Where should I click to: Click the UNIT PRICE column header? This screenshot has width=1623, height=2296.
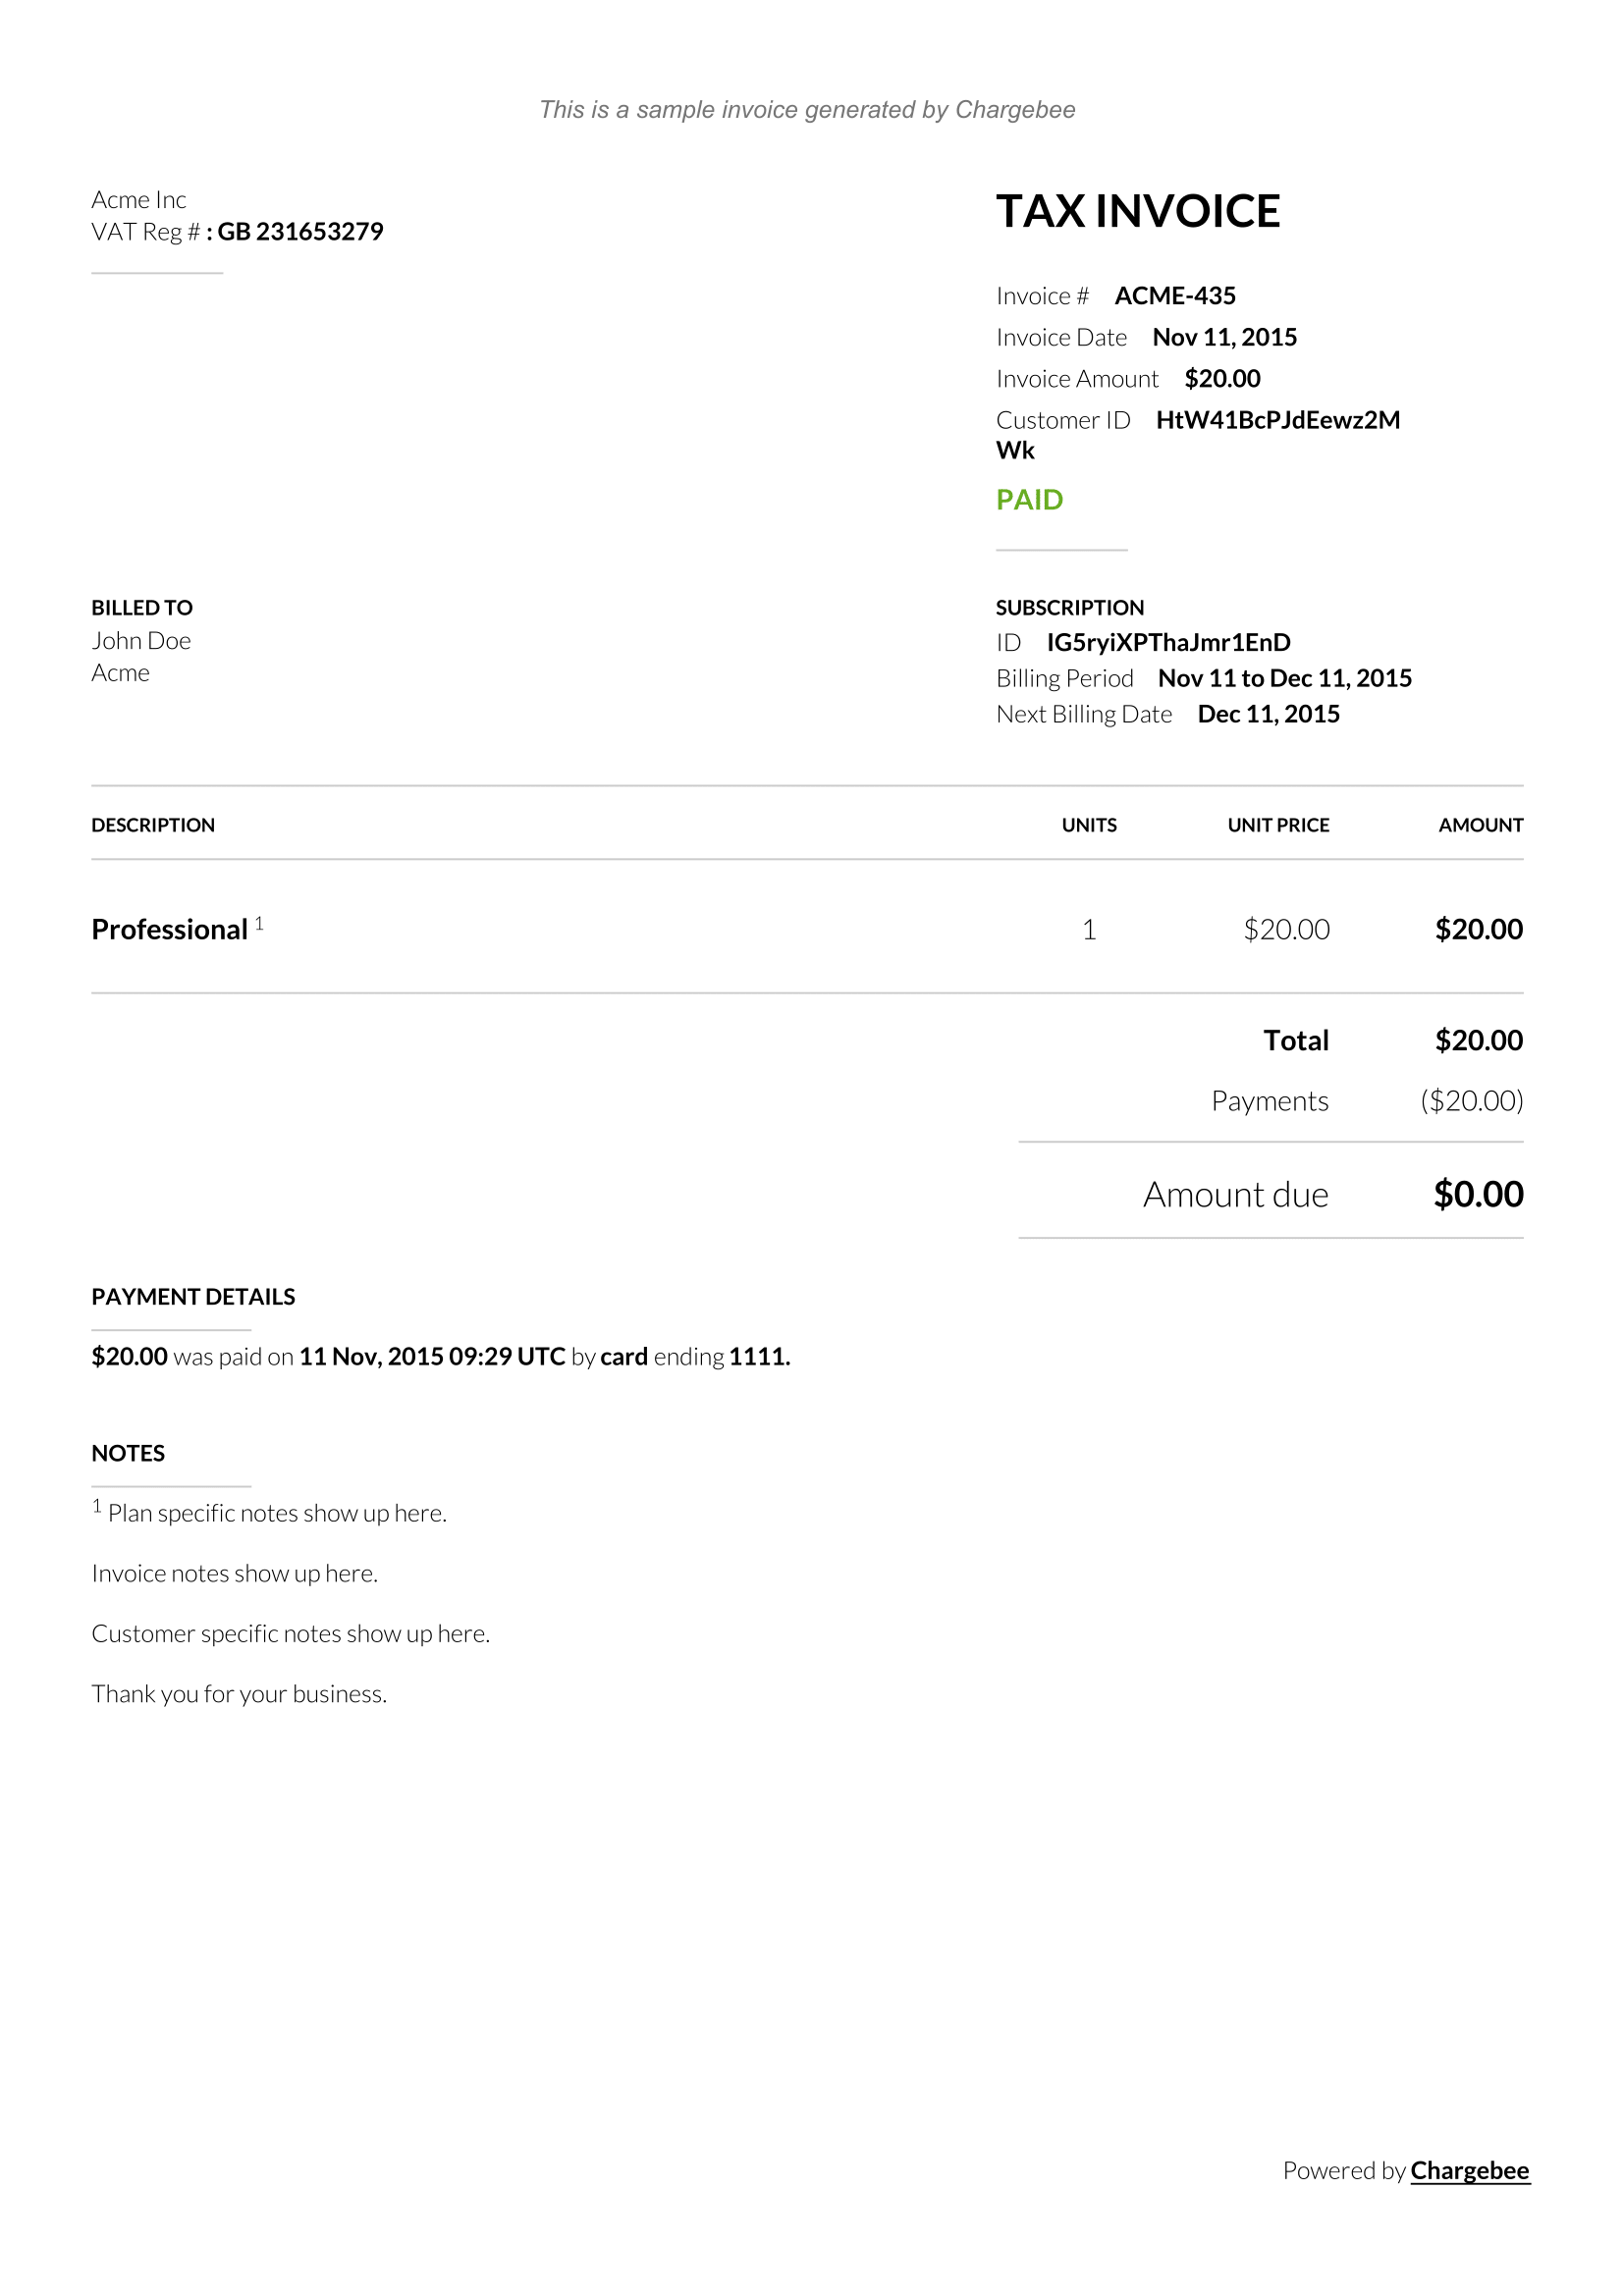click(1278, 825)
